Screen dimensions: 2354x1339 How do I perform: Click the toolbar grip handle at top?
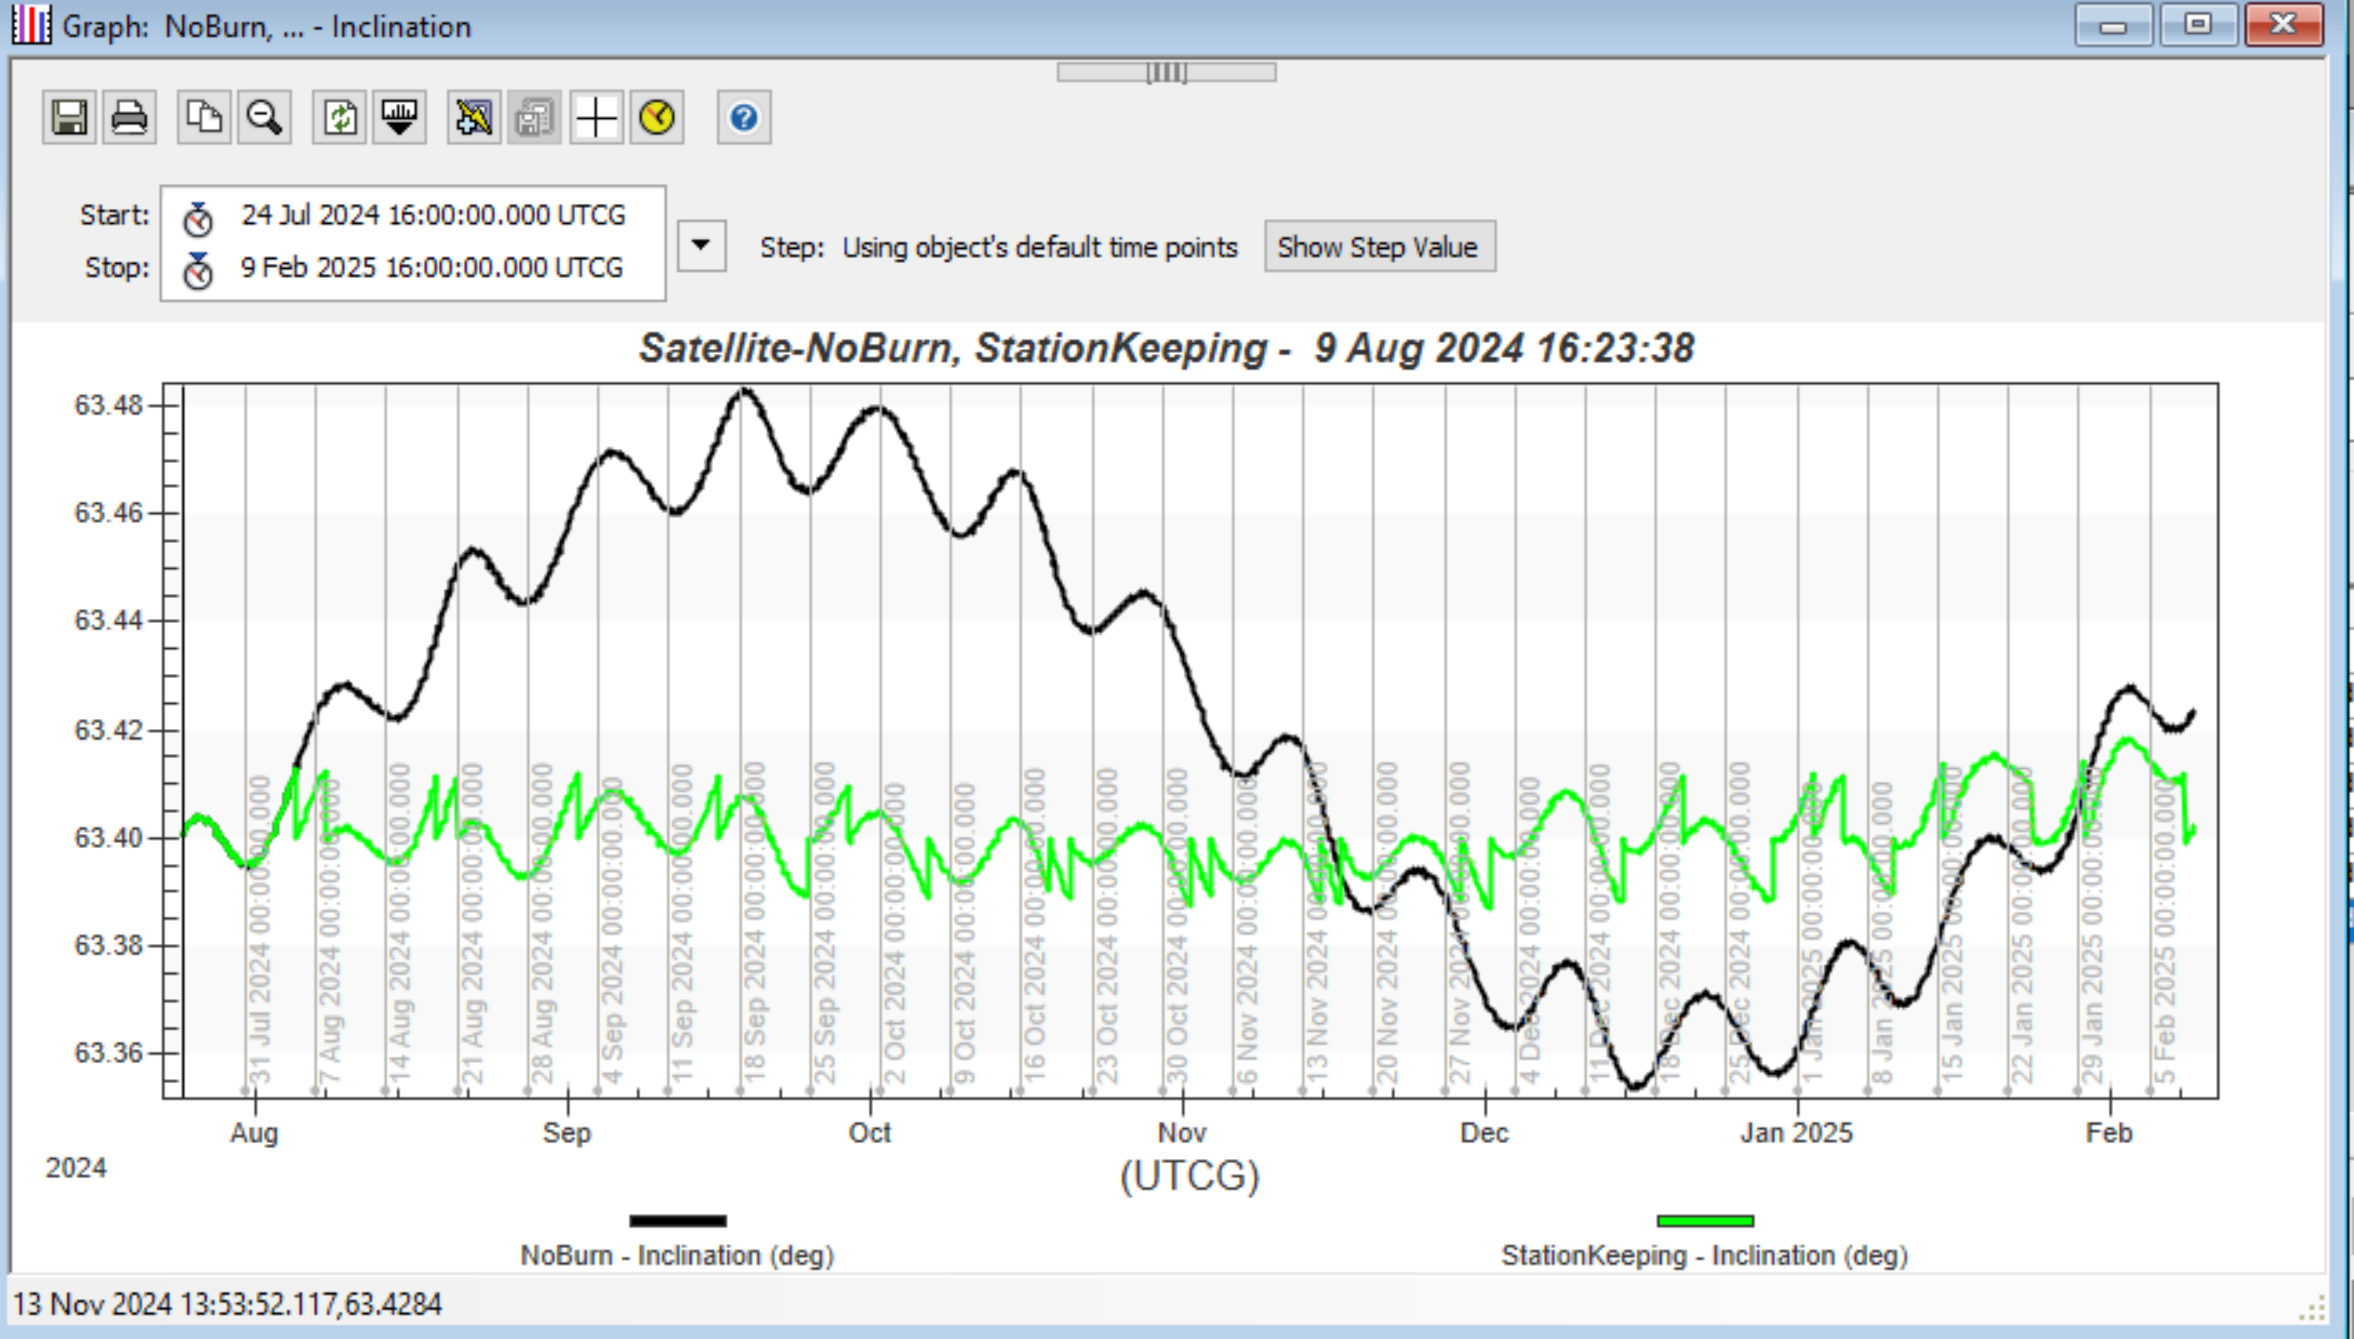(1166, 72)
